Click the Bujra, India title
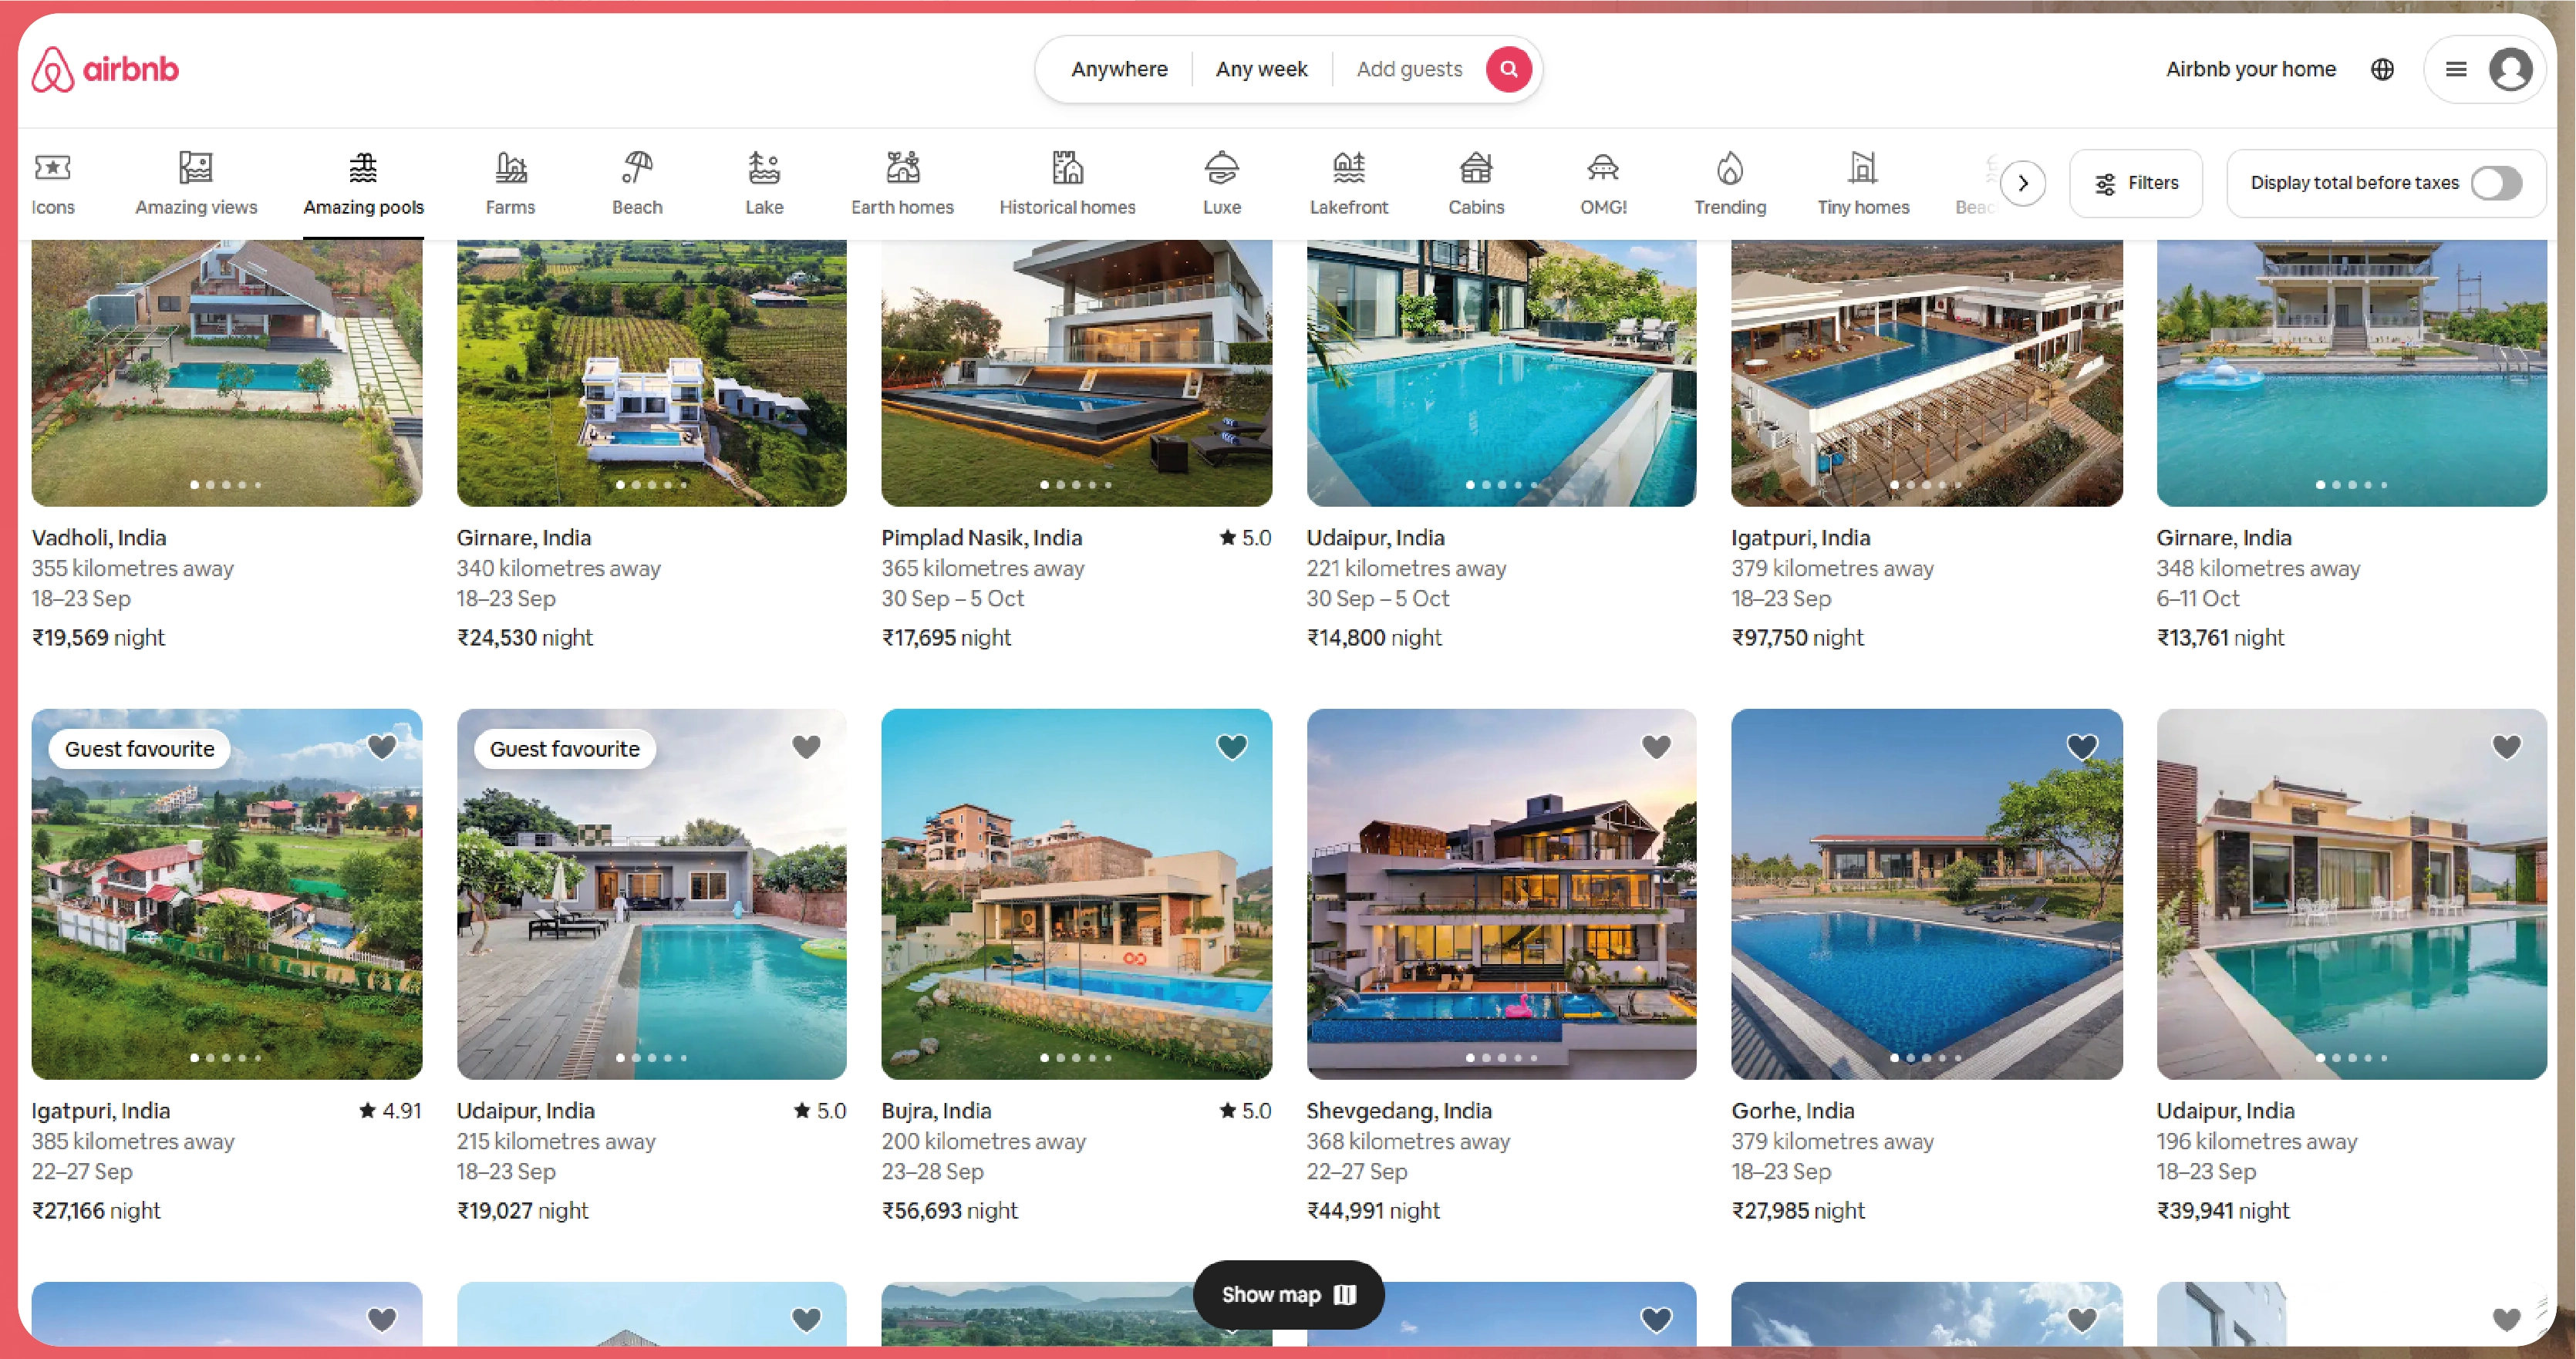 coord(936,1110)
